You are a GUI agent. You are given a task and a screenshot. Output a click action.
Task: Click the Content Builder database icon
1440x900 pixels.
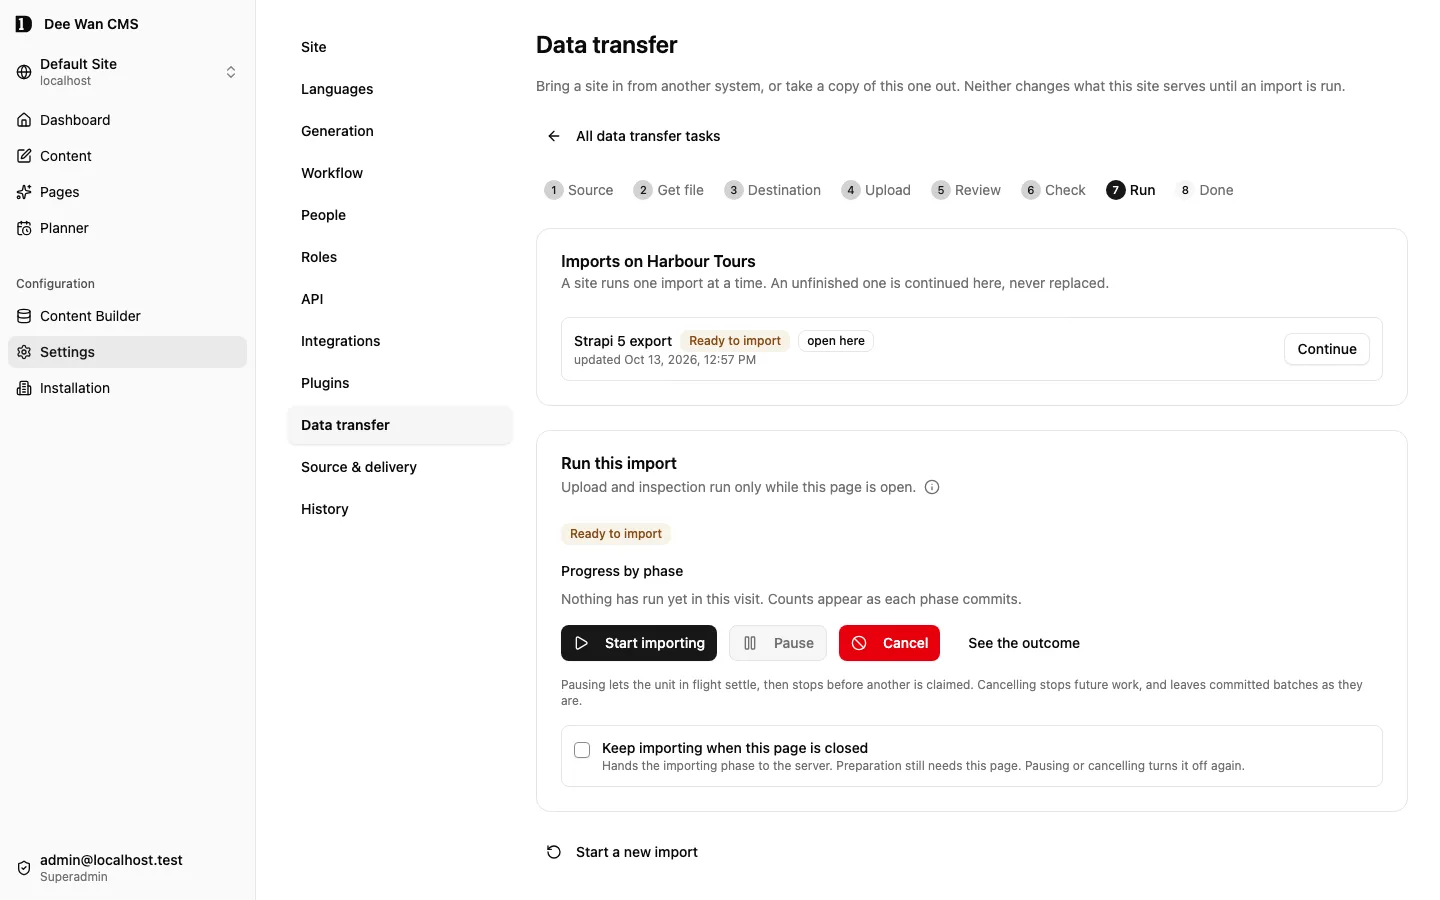[24, 316]
